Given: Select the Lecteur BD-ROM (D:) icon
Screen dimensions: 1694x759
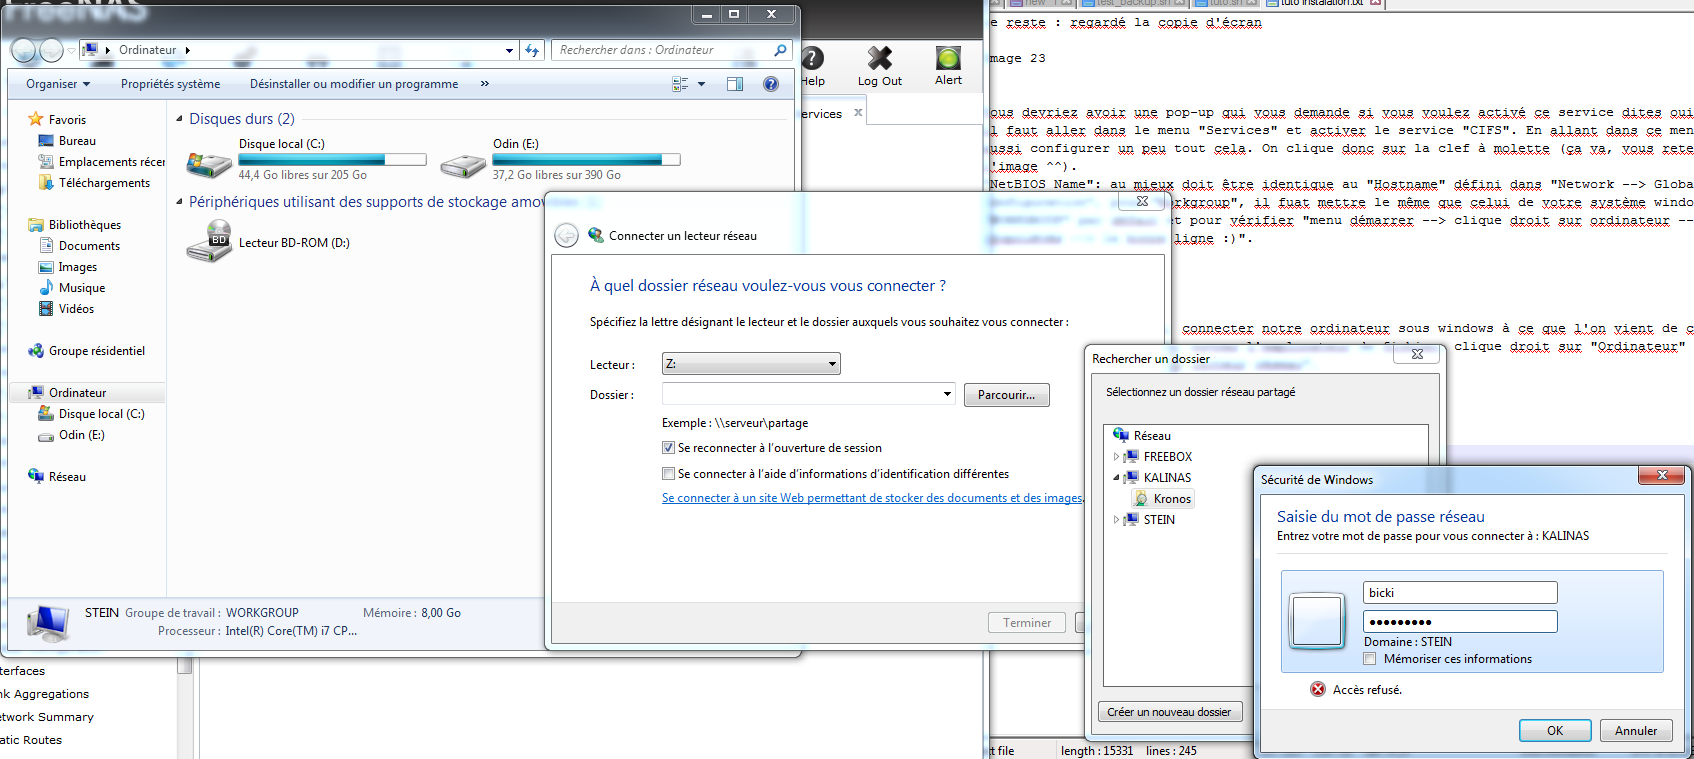Looking at the screenshot, I should coord(209,242).
